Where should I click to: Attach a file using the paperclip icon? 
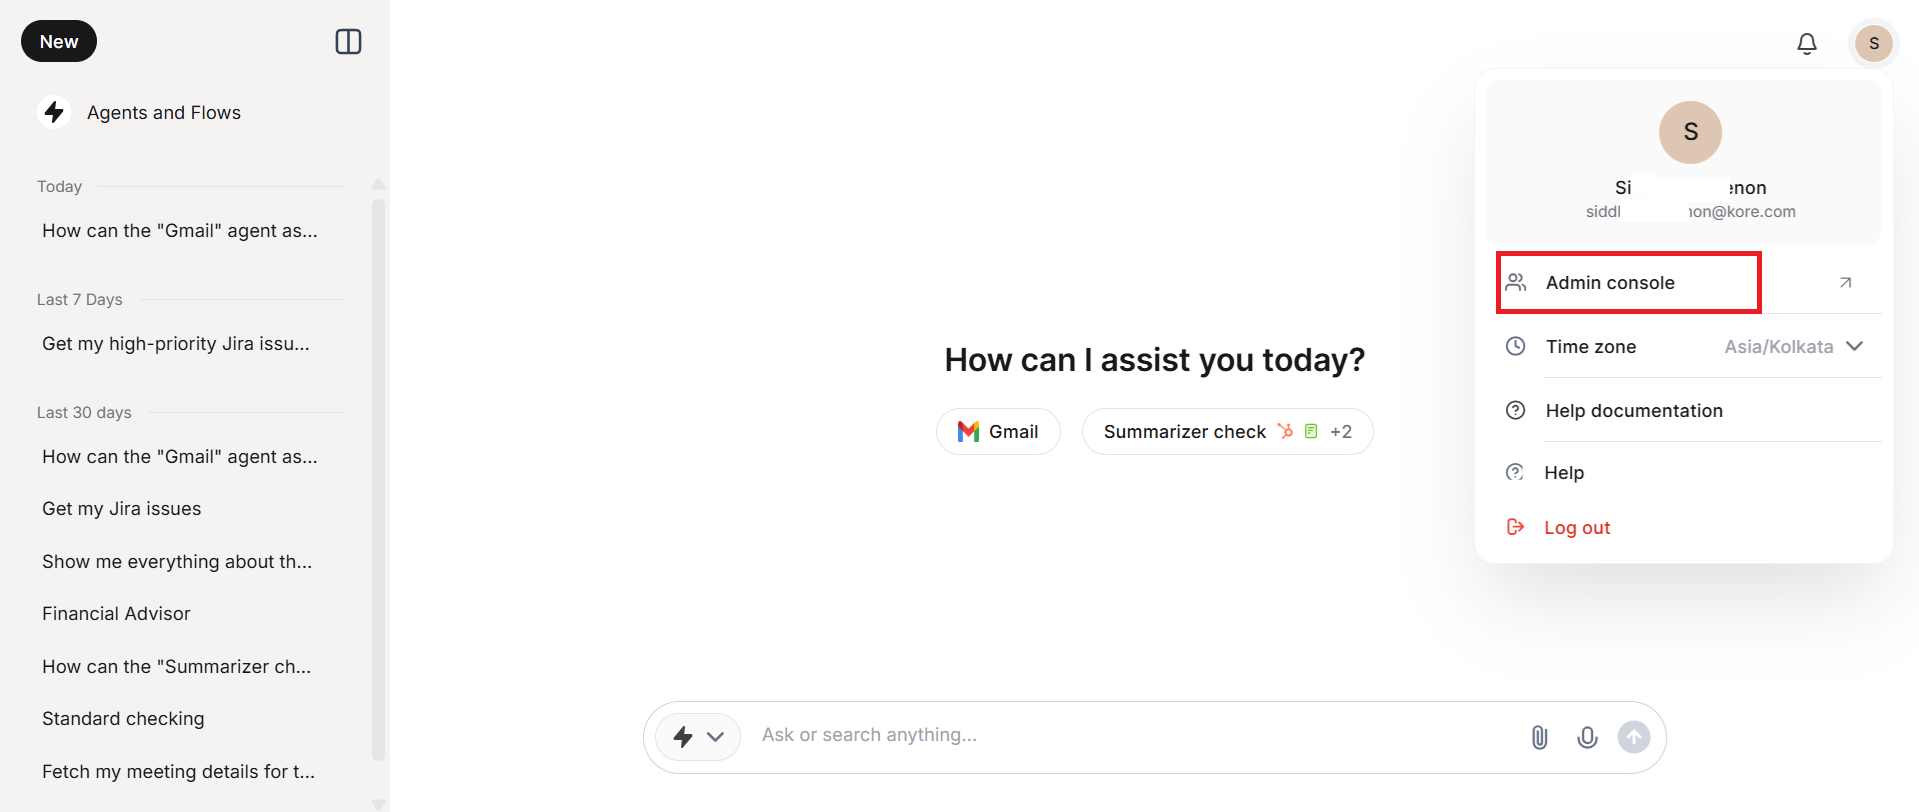(1539, 738)
